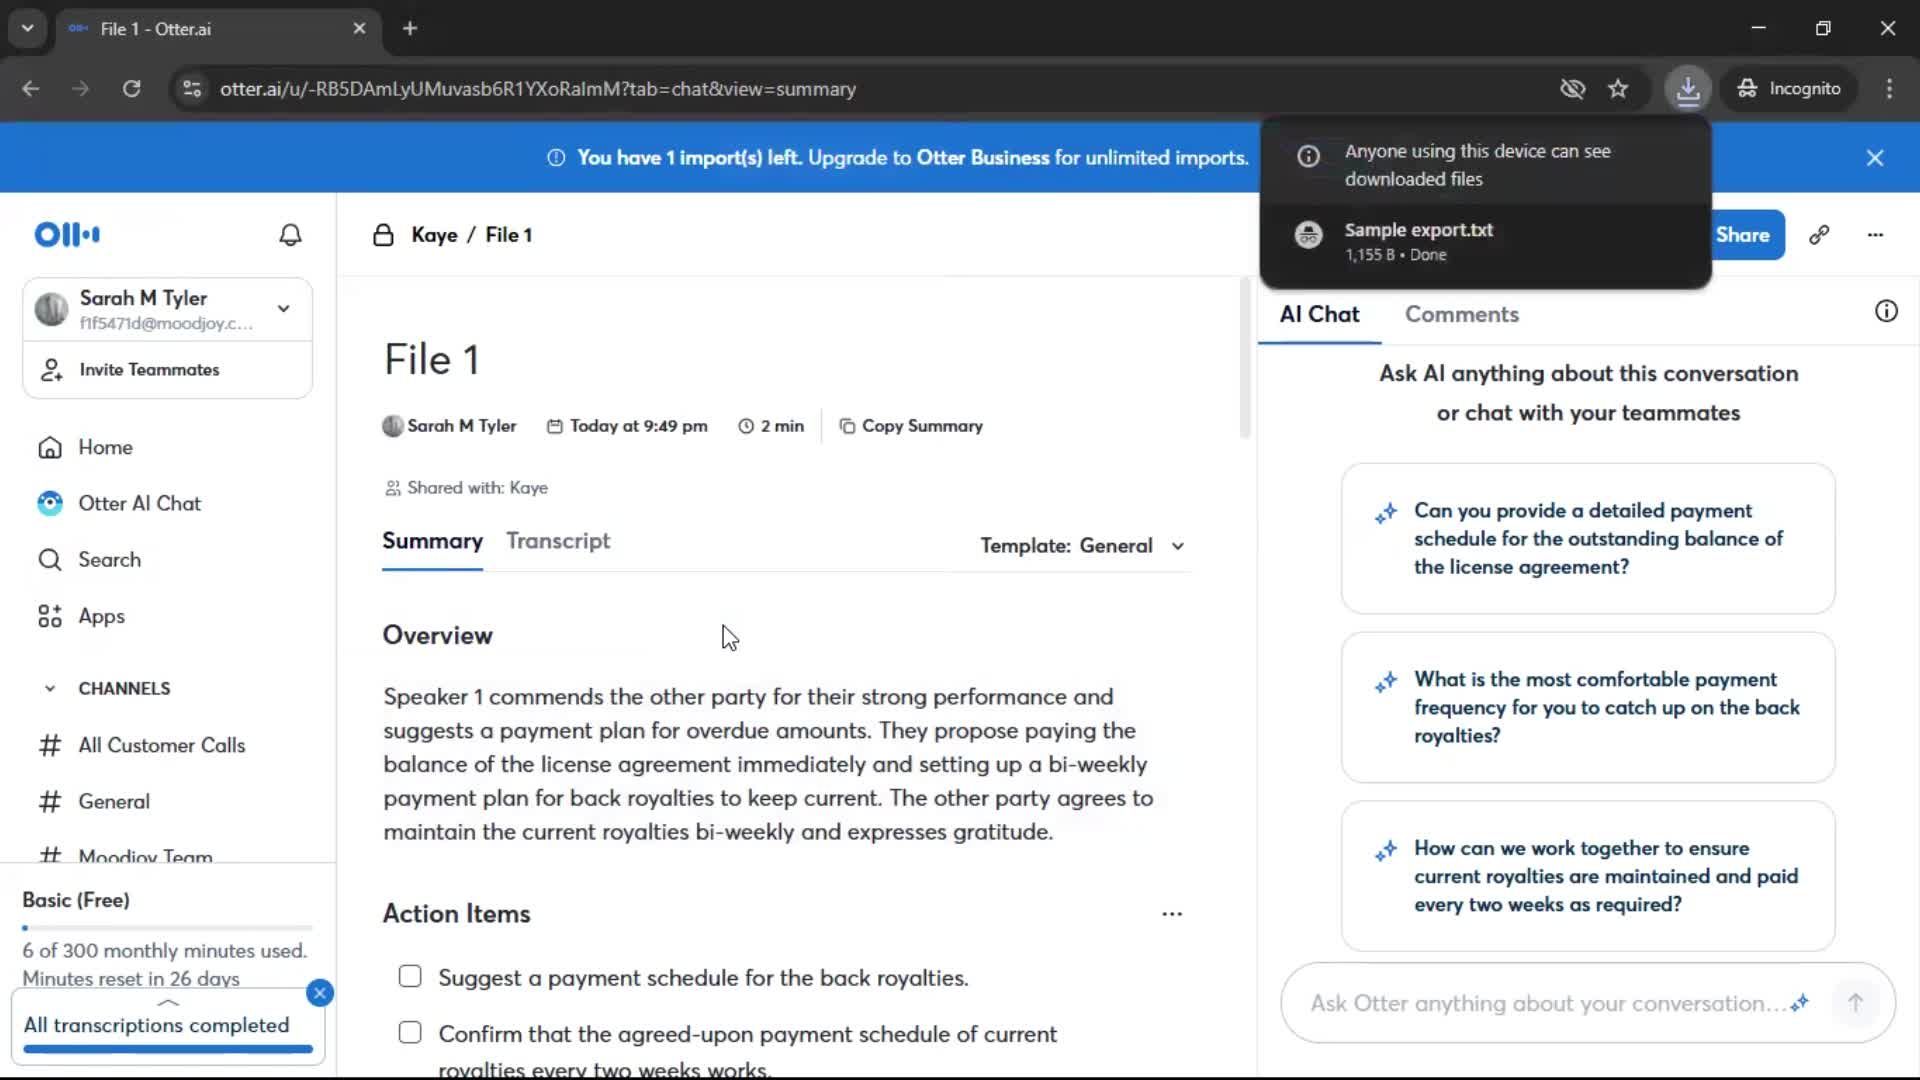Click the Share button
The height and width of the screenshot is (1080, 1920).
pos(1743,235)
